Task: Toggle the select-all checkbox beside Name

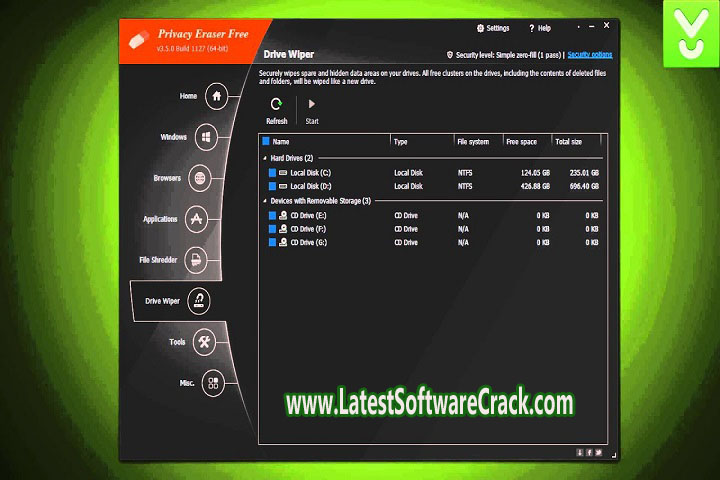Action: pos(265,141)
